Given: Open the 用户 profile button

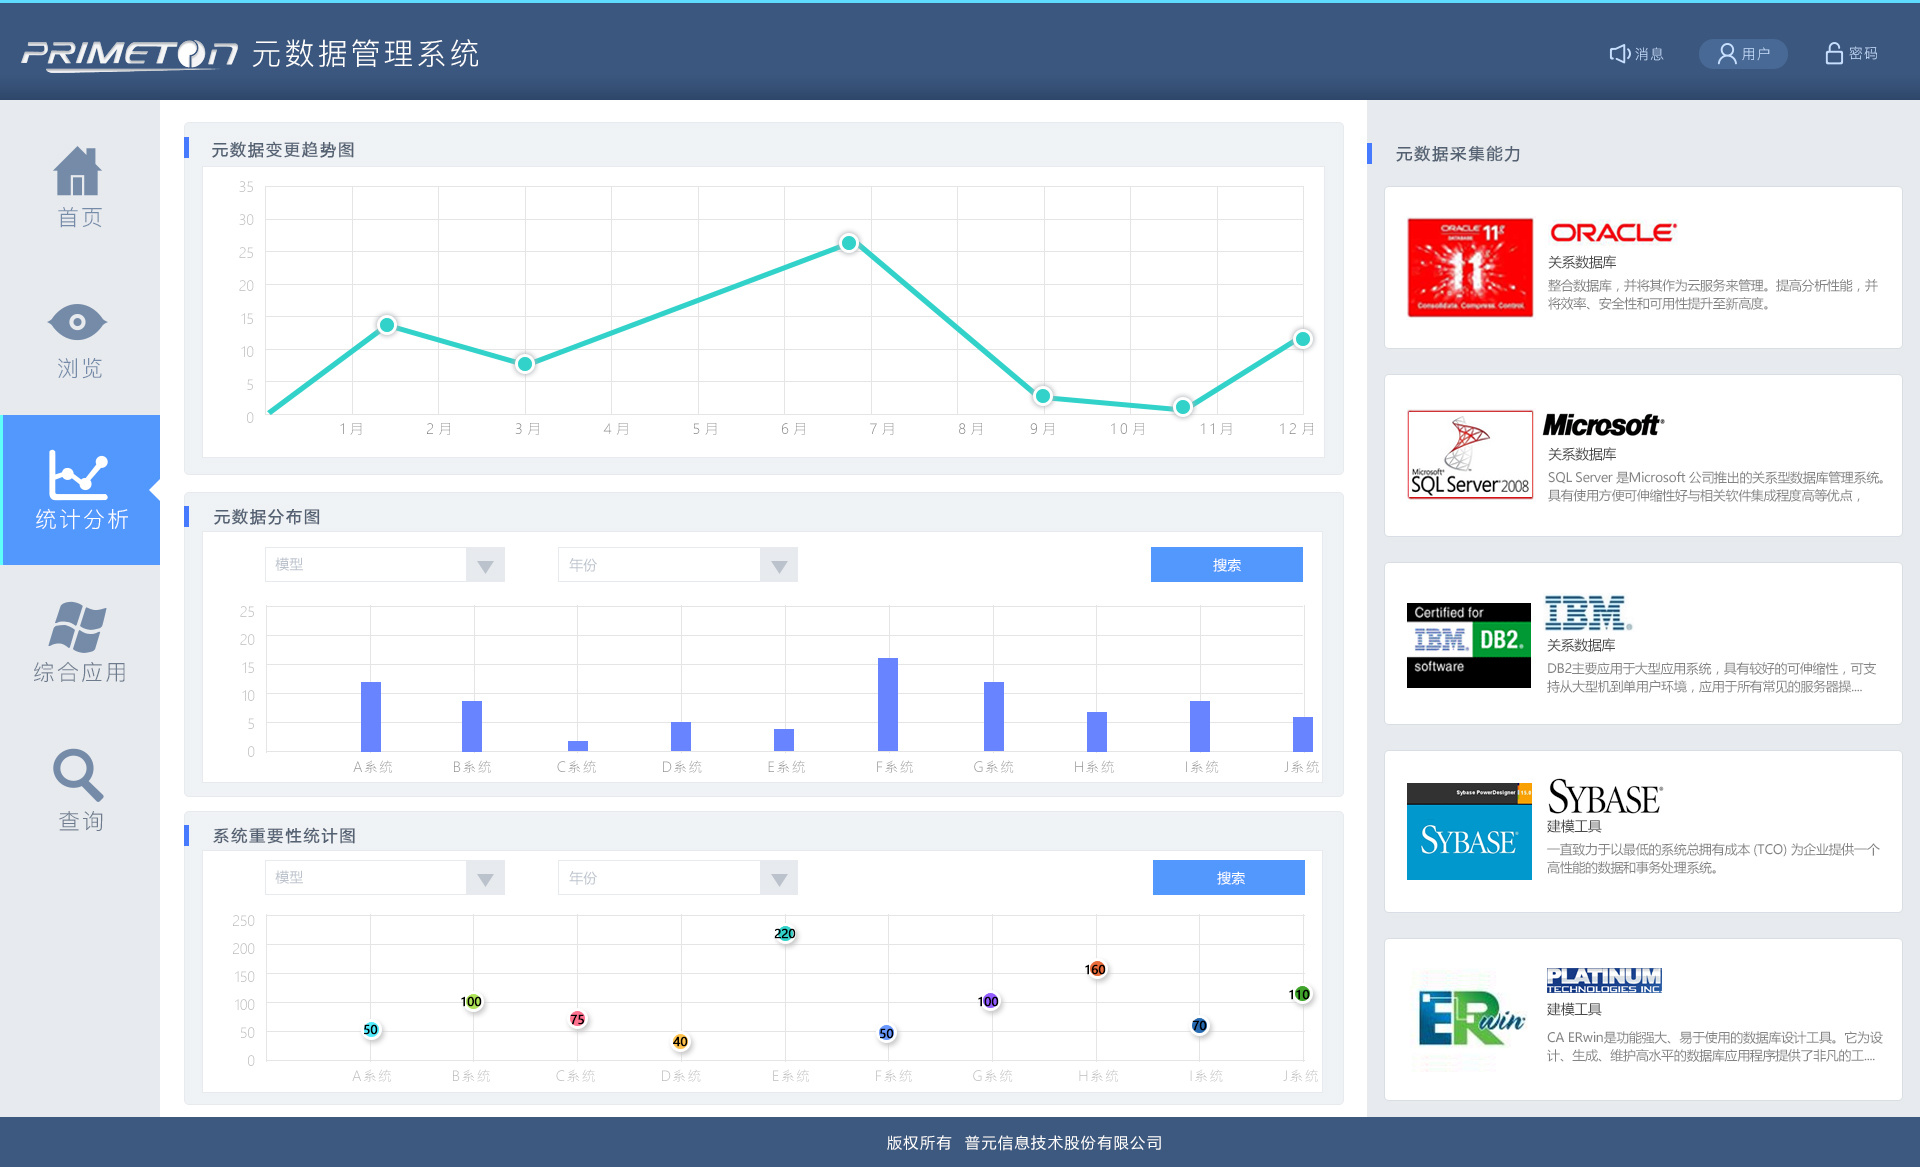Looking at the screenshot, I should [x=1743, y=54].
